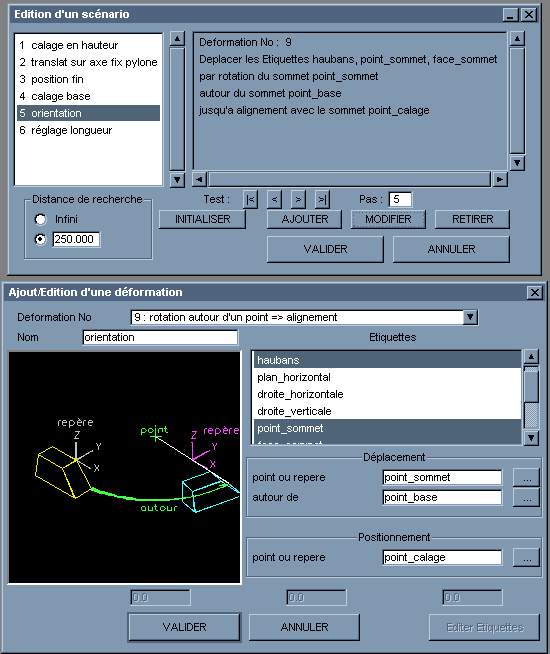Jump to last test step button
This screenshot has height=654, width=550.
coord(322,199)
